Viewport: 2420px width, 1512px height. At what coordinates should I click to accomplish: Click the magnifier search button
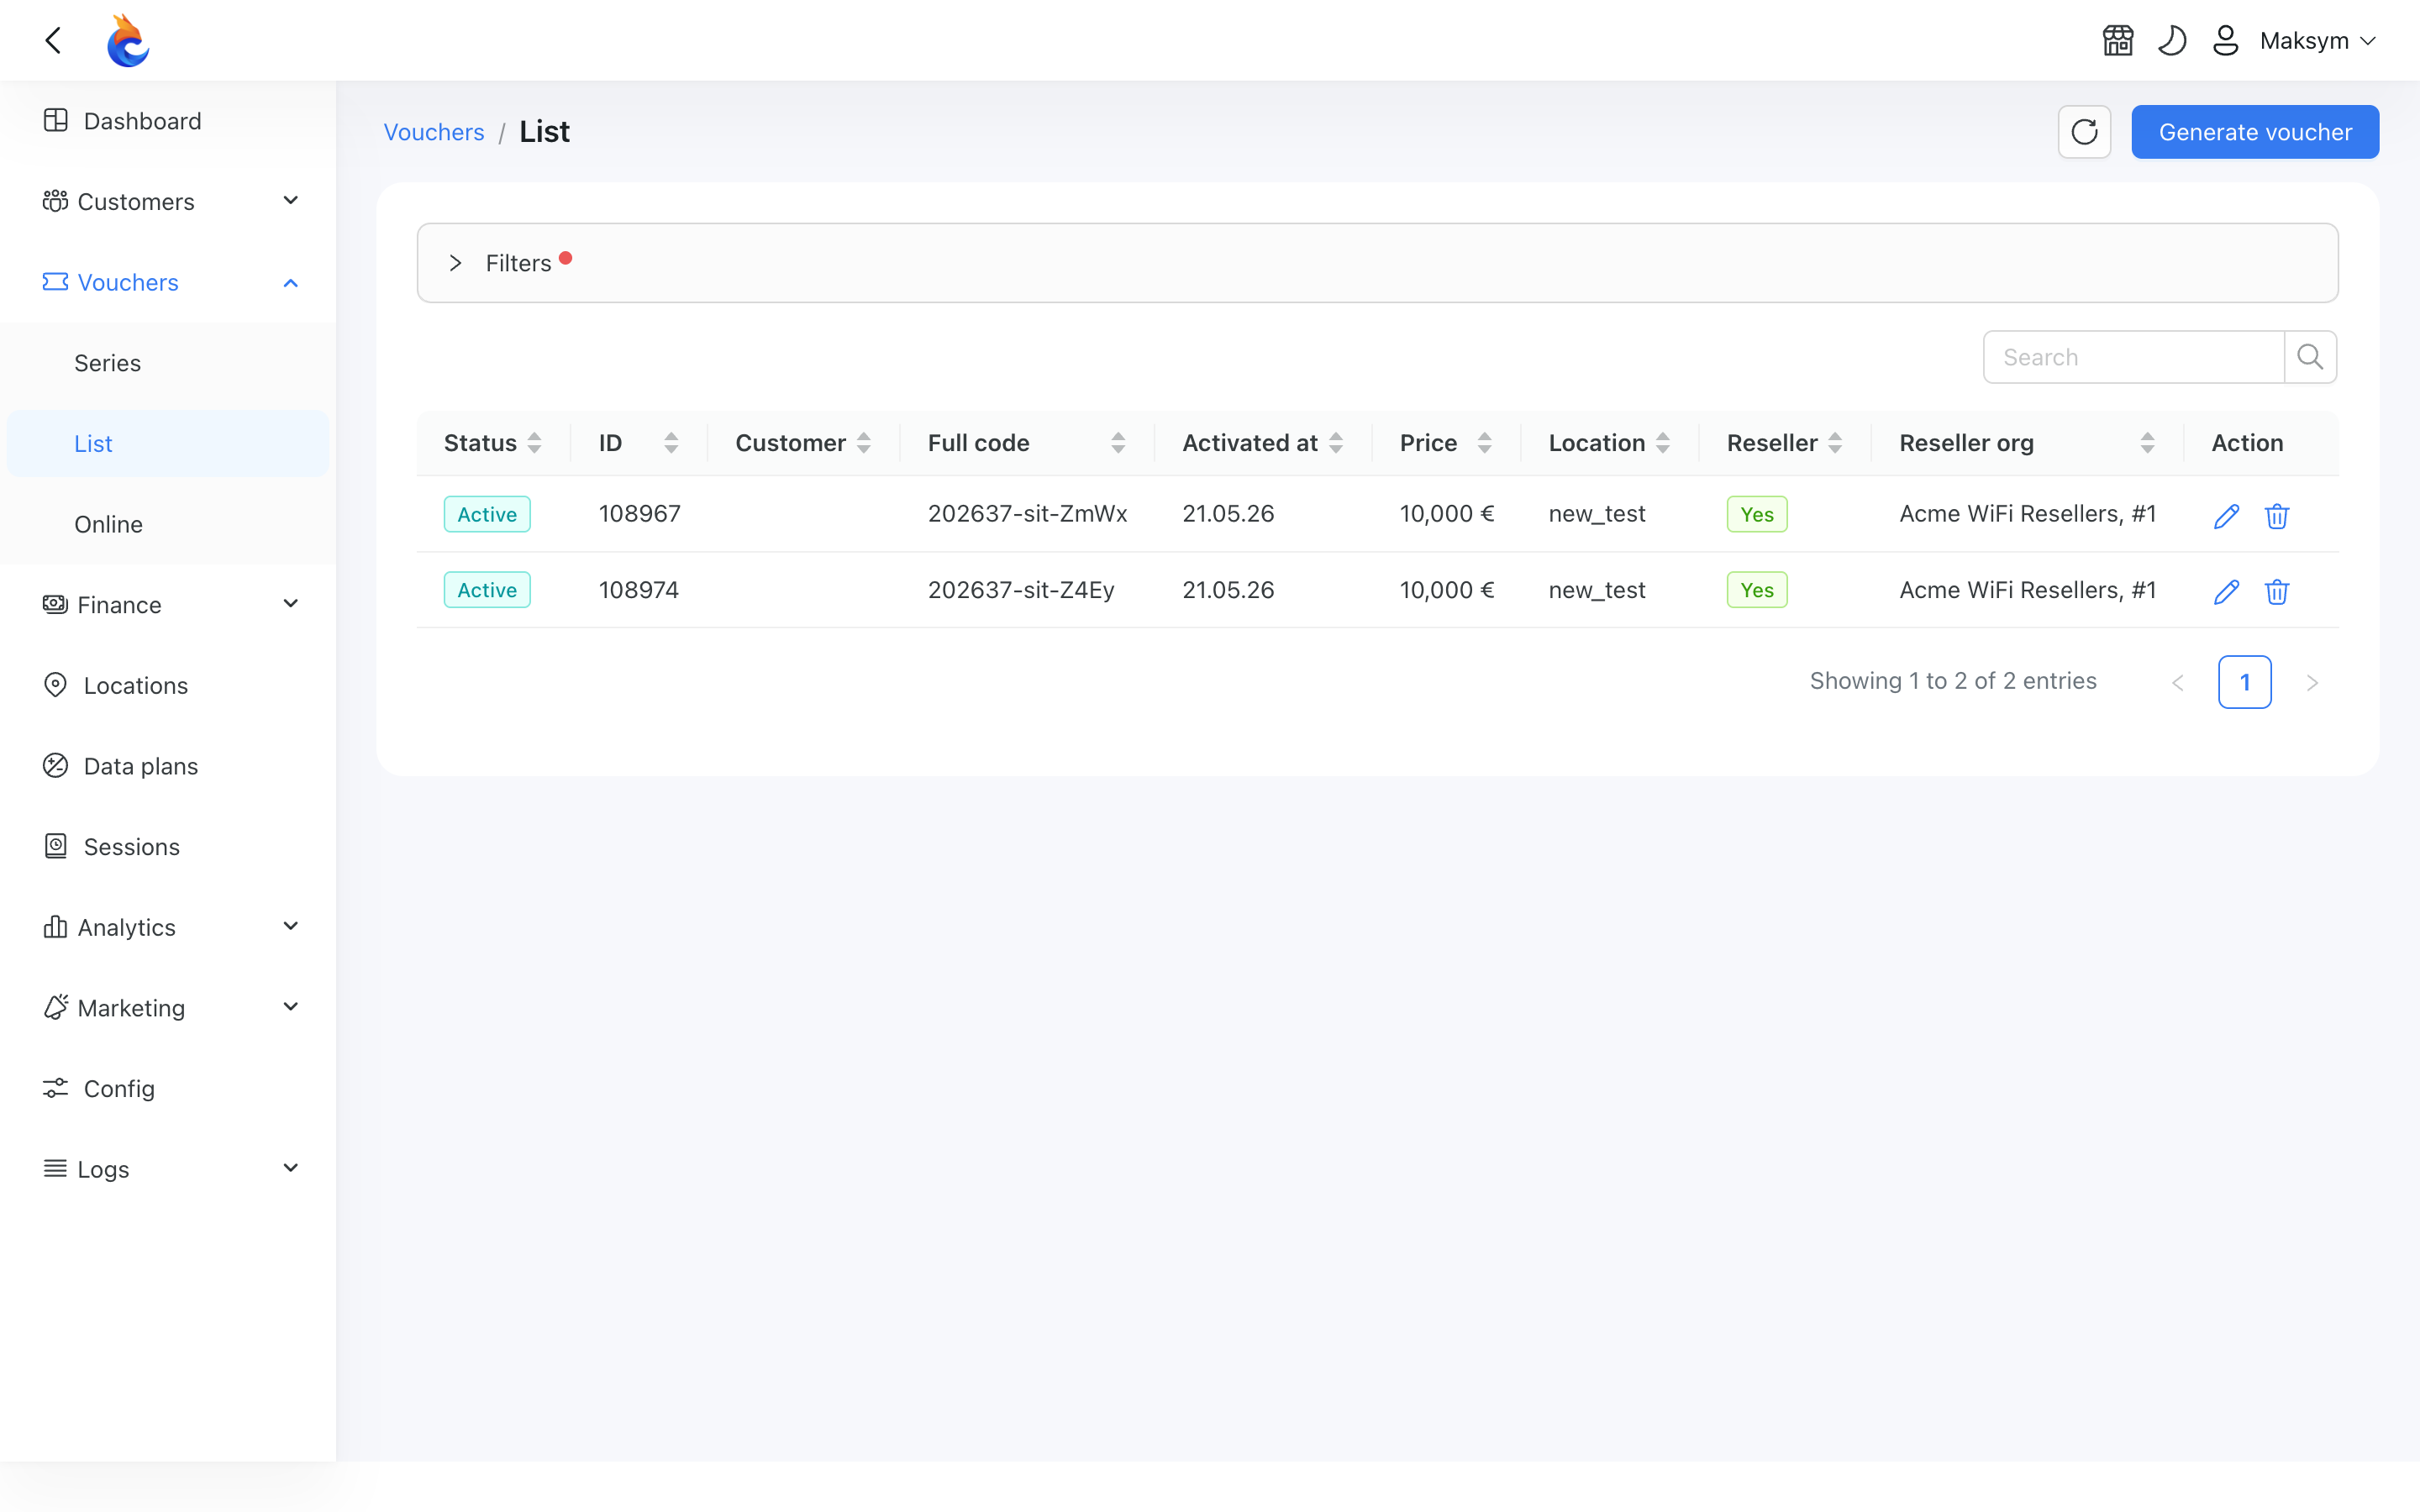point(2310,357)
